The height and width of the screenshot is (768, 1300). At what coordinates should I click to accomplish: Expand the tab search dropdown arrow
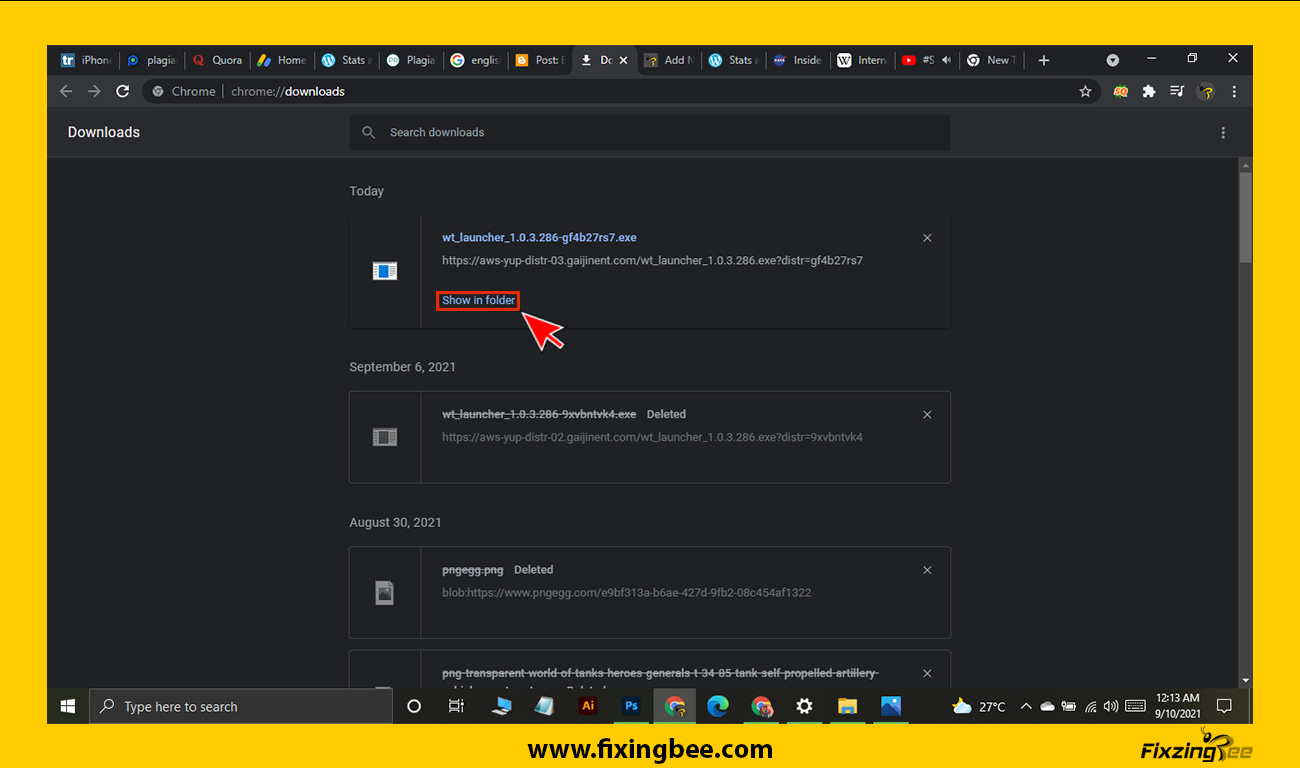1112,60
